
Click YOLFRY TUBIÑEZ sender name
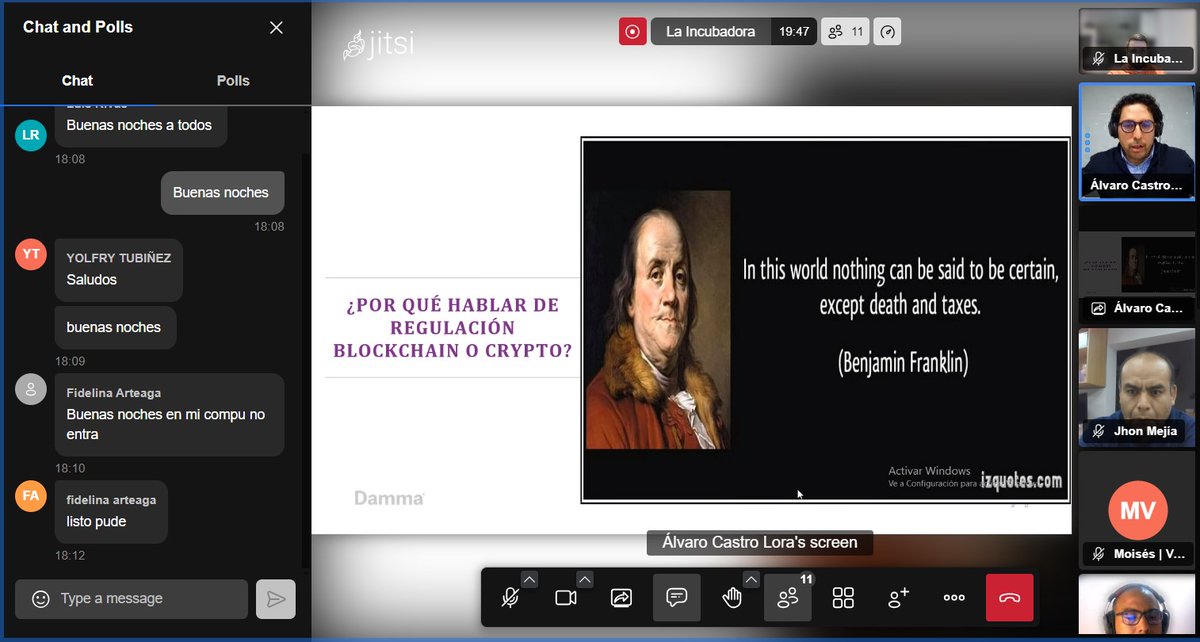(x=119, y=258)
